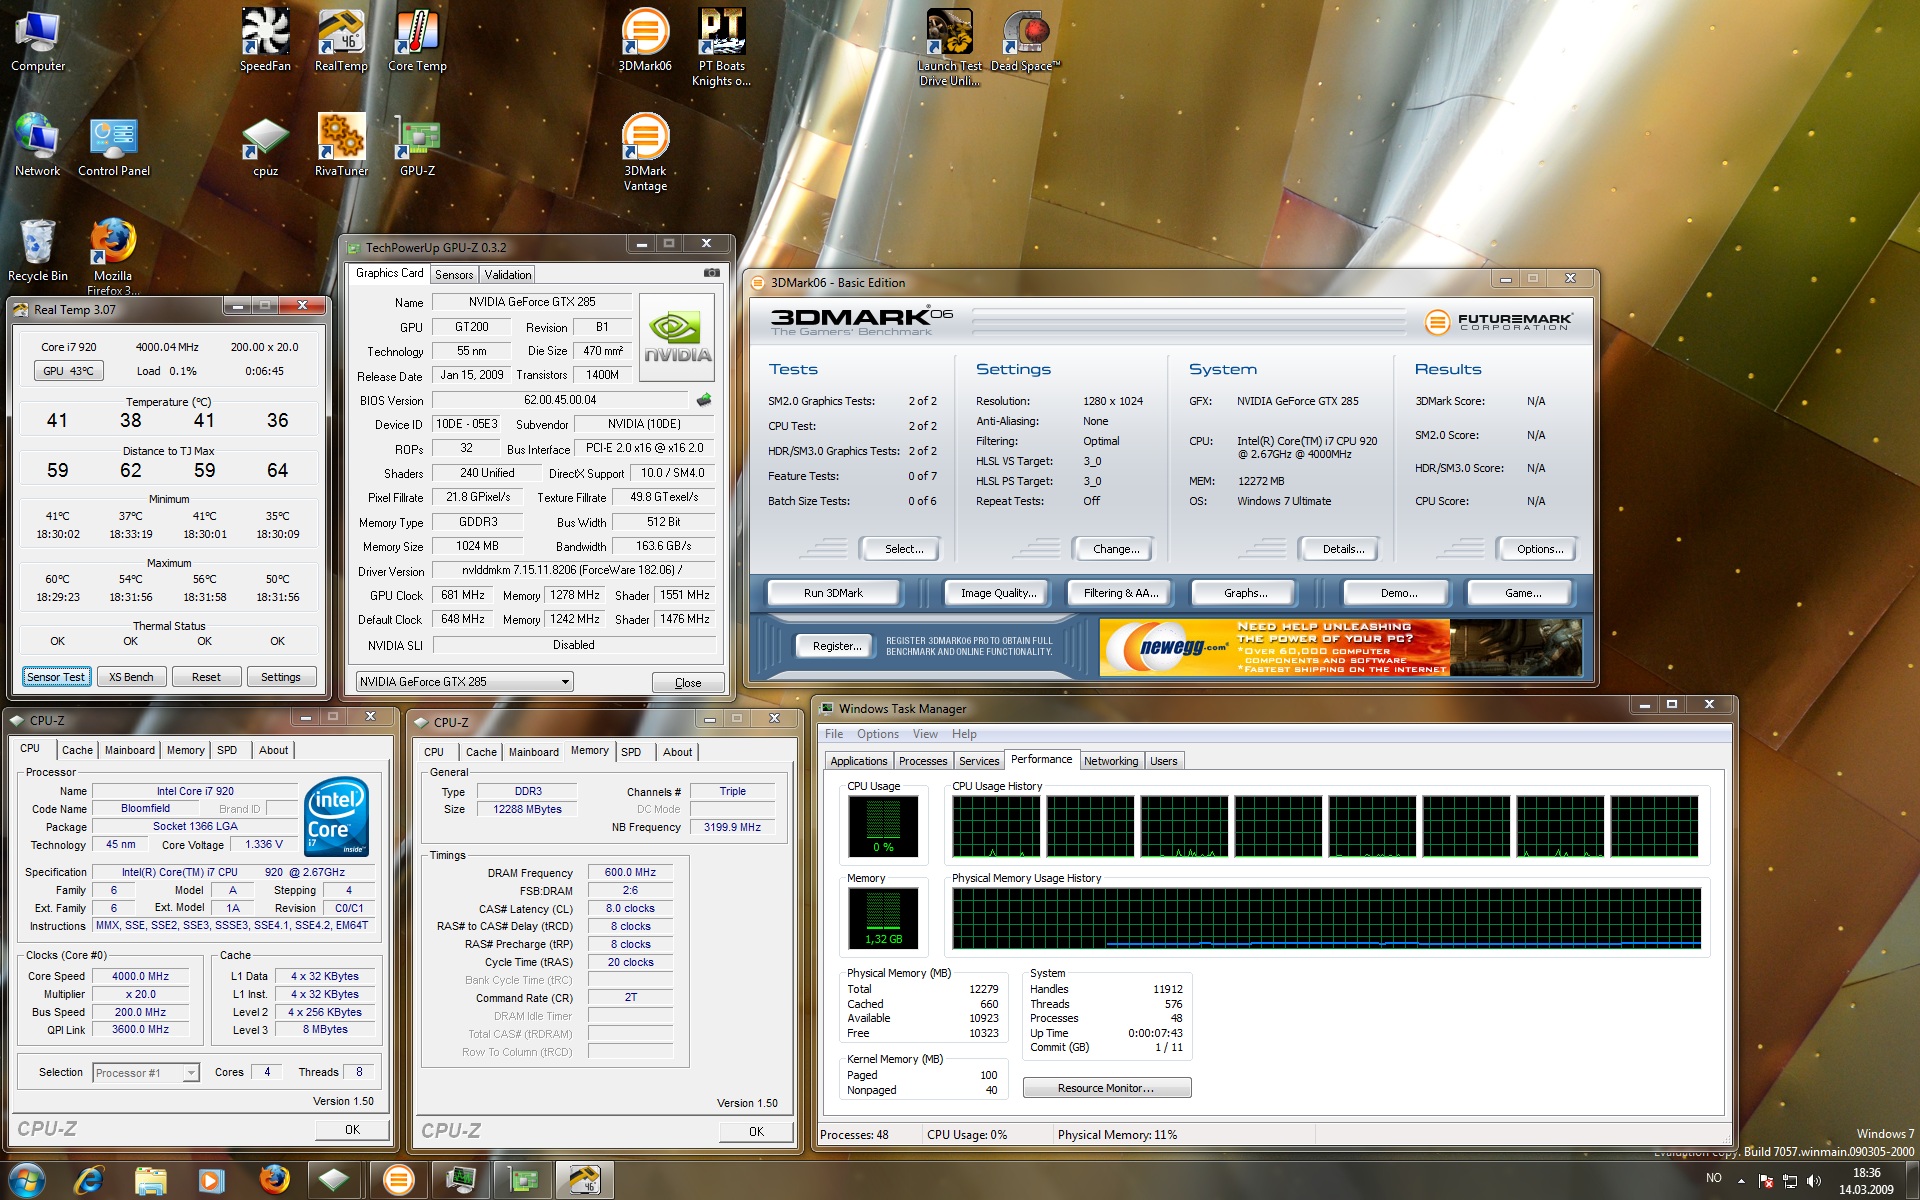Click the volume speaker tray icon
Viewport: 1920px width, 1200px height.
pos(1814,1181)
